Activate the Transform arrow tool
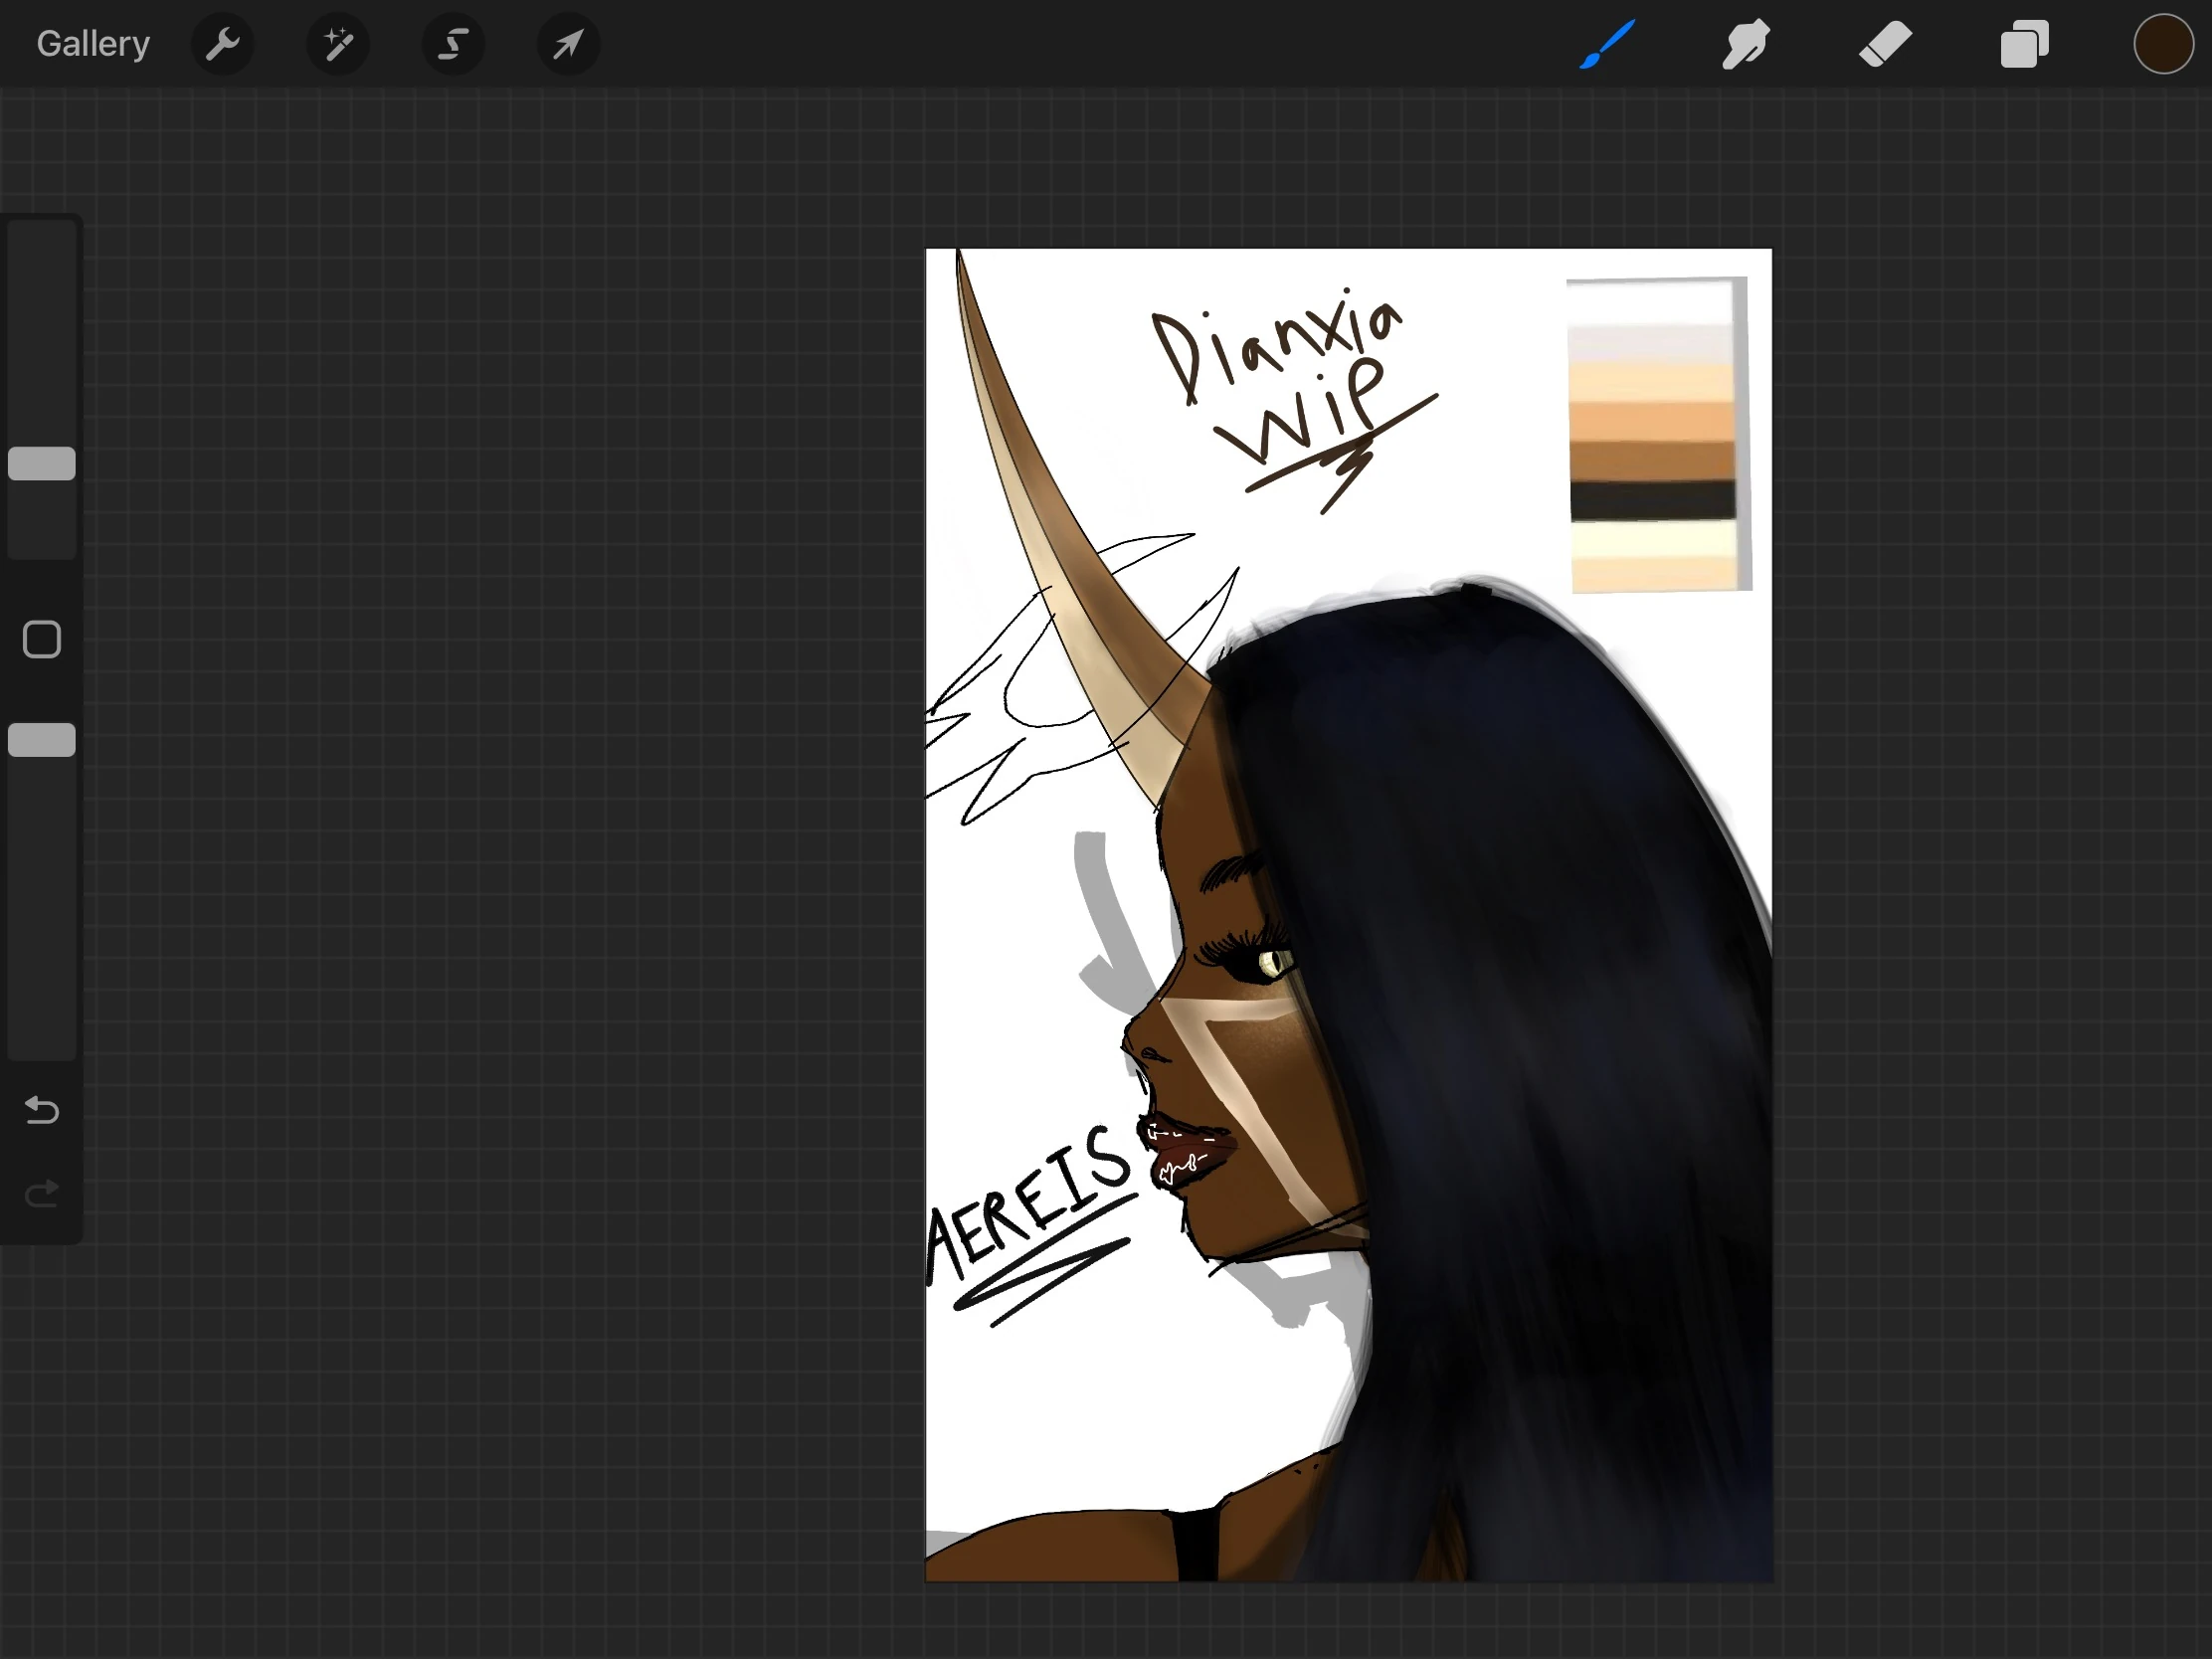This screenshot has height=1659, width=2212. pos(567,43)
